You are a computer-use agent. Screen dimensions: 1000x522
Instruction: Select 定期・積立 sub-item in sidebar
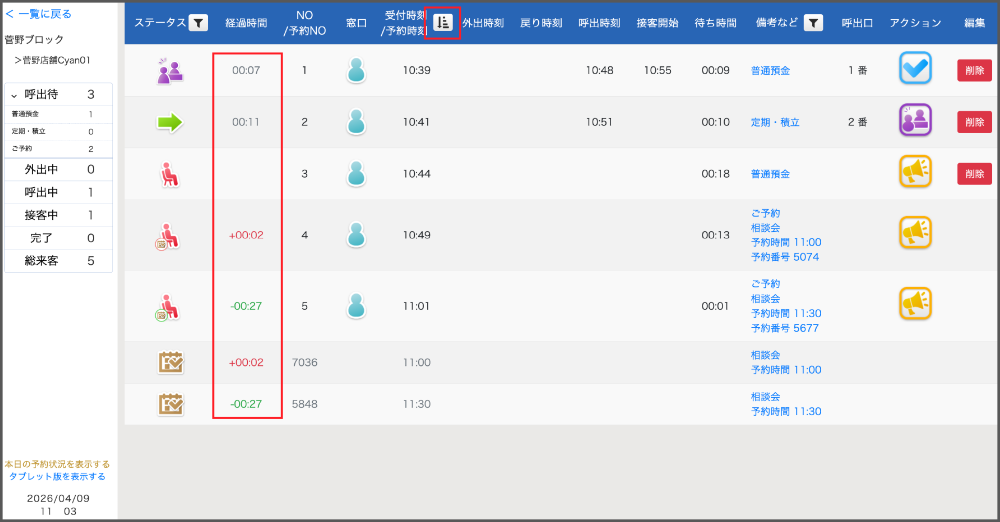pyautogui.click(x=59, y=131)
